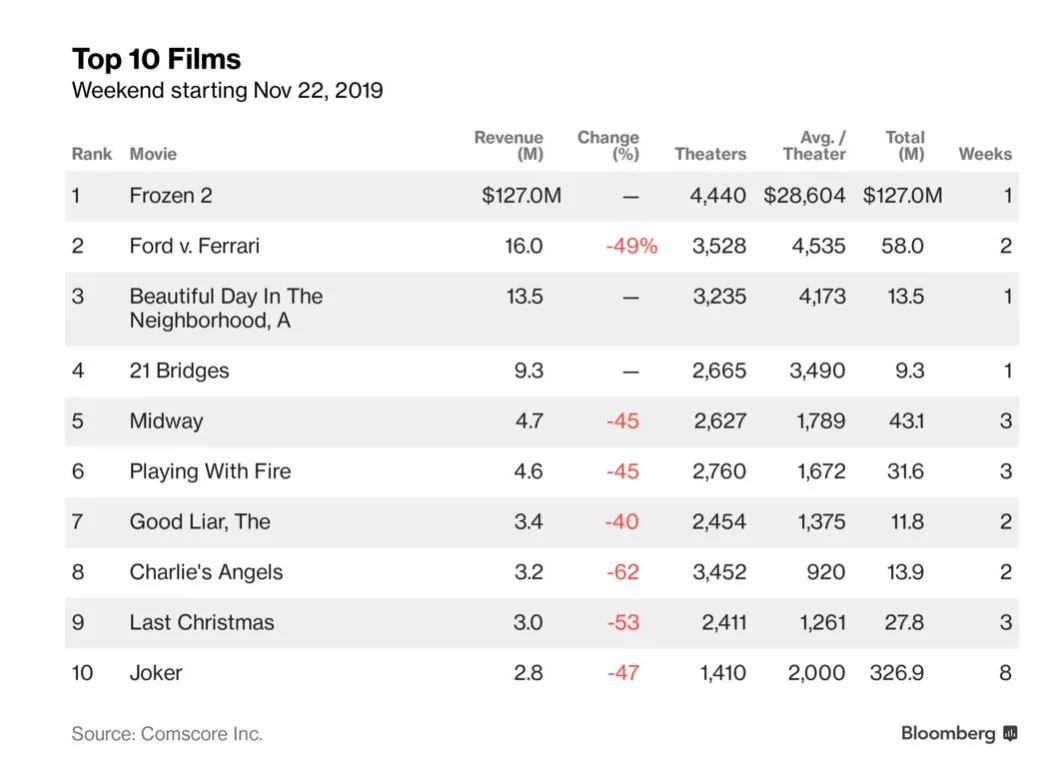The height and width of the screenshot is (780, 1060).
Task: Click the Change (%) column header
Action: pyautogui.click(x=608, y=146)
